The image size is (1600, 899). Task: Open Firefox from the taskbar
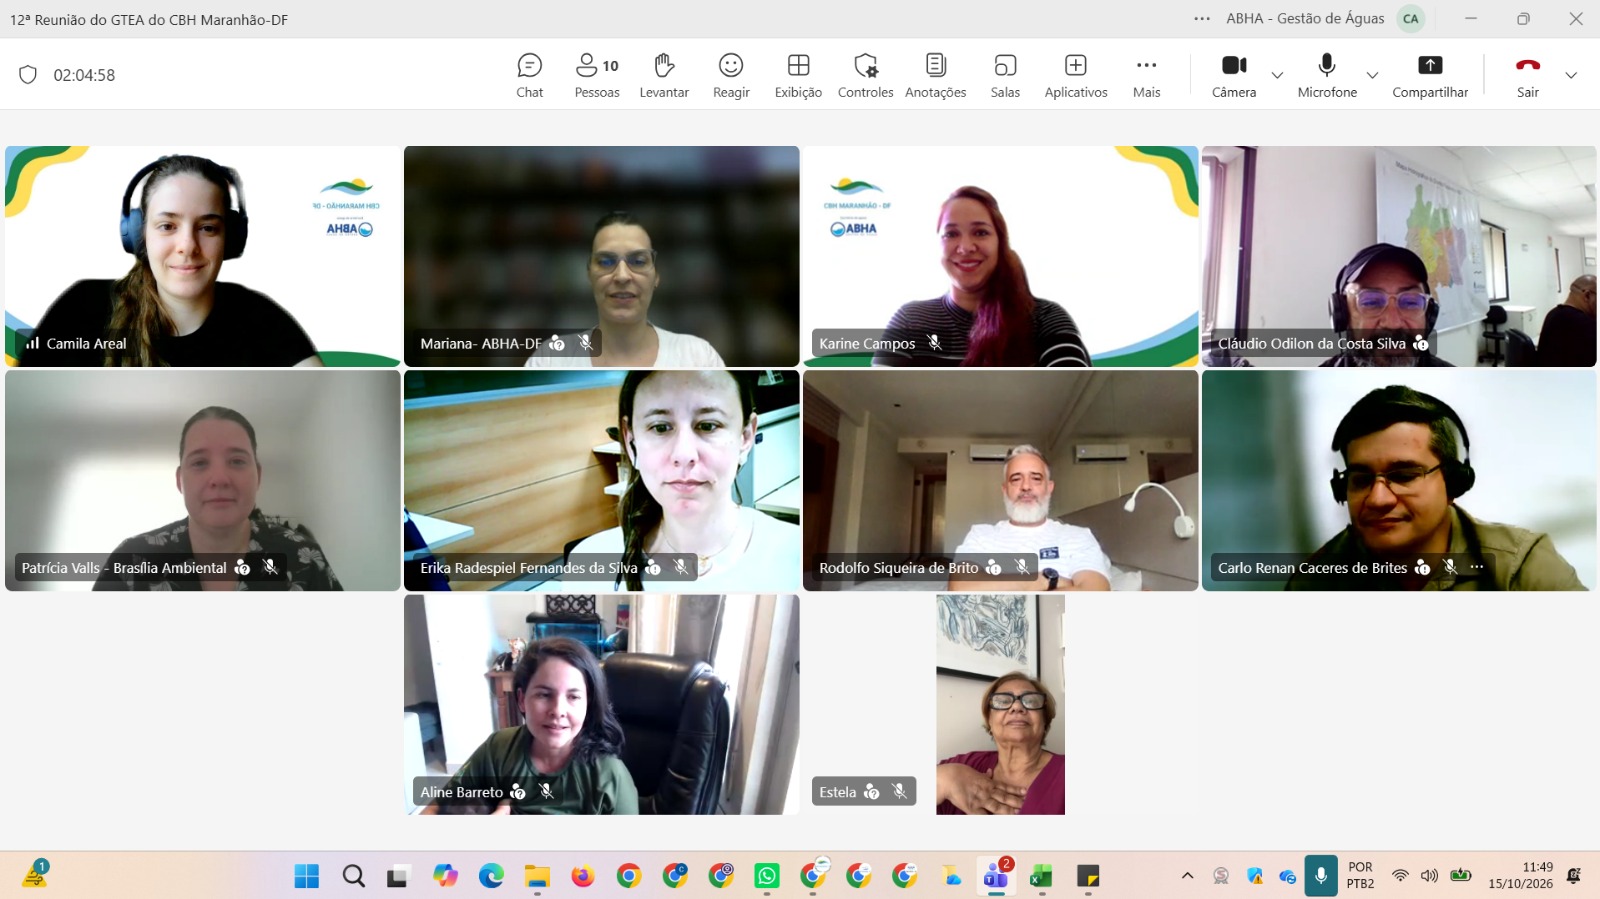click(x=583, y=876)
